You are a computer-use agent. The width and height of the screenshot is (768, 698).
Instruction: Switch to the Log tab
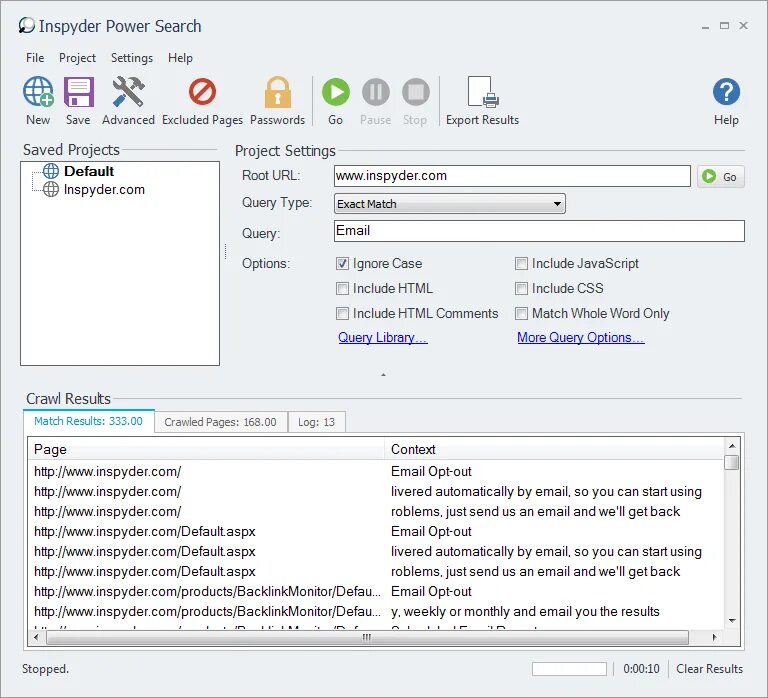pyautogui.click(x=316, y=422)
